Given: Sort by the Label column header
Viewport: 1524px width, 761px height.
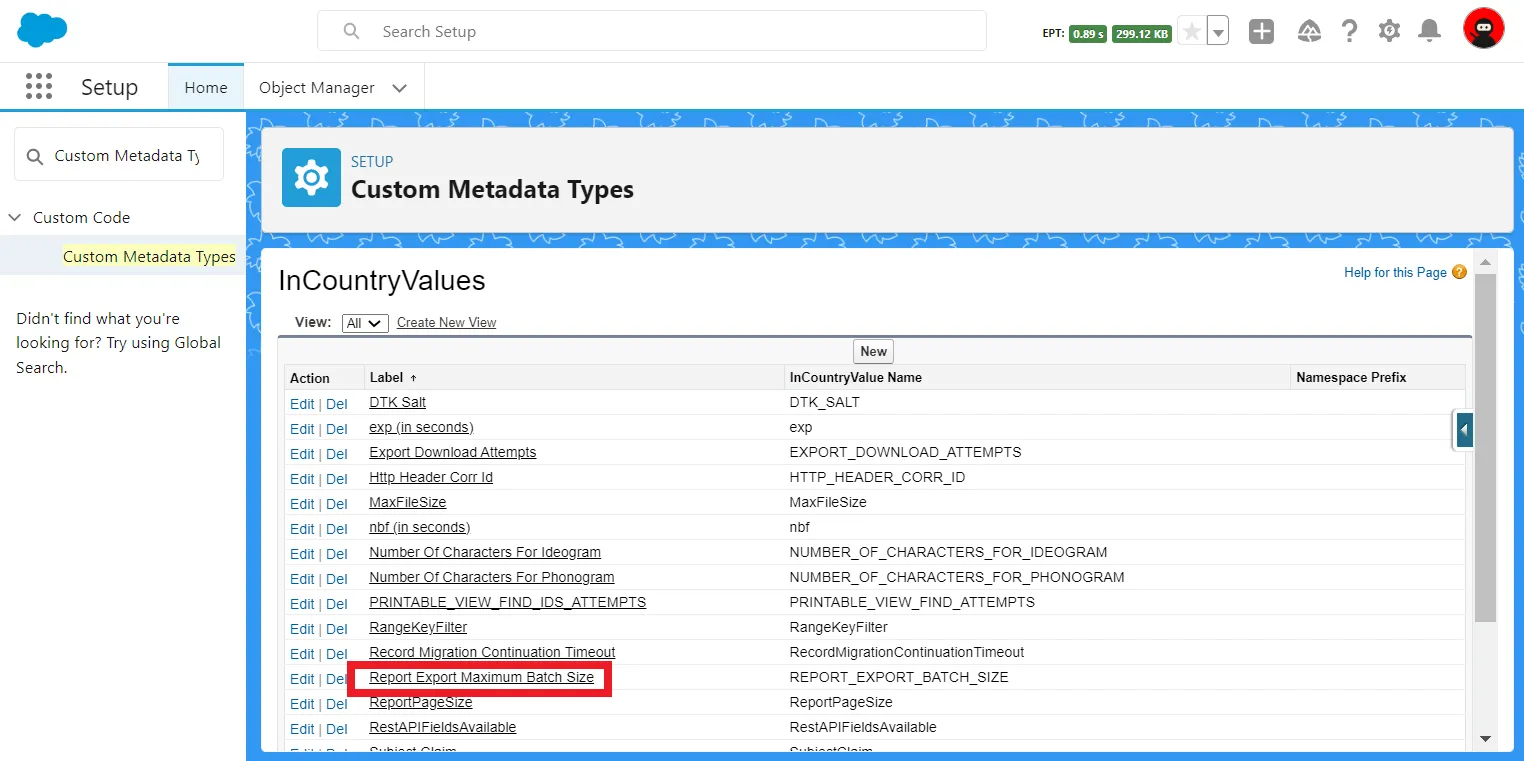Looking at the screenshot, I should pyautogui.click(x=388, y=378).
